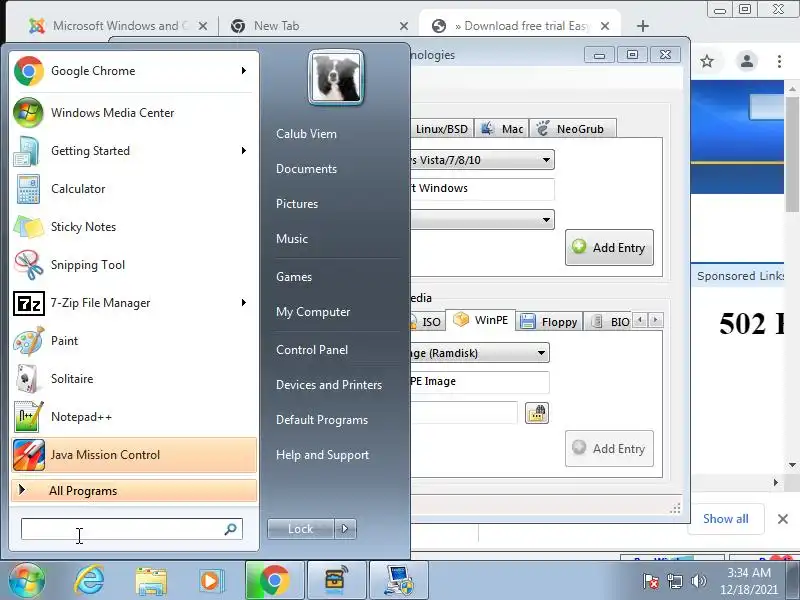Open the Snipping Tool
Screen dimensions: 800x600
tap(134, 265)
